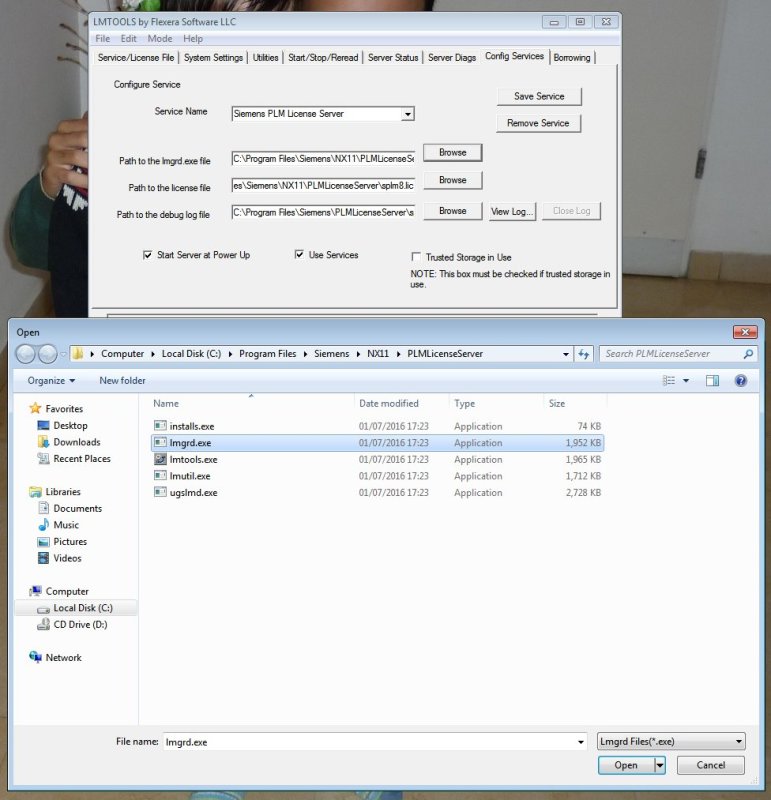771x800 pixels.
Task: Click the folder icon in the address bar
Action: (x=78, y=354)
